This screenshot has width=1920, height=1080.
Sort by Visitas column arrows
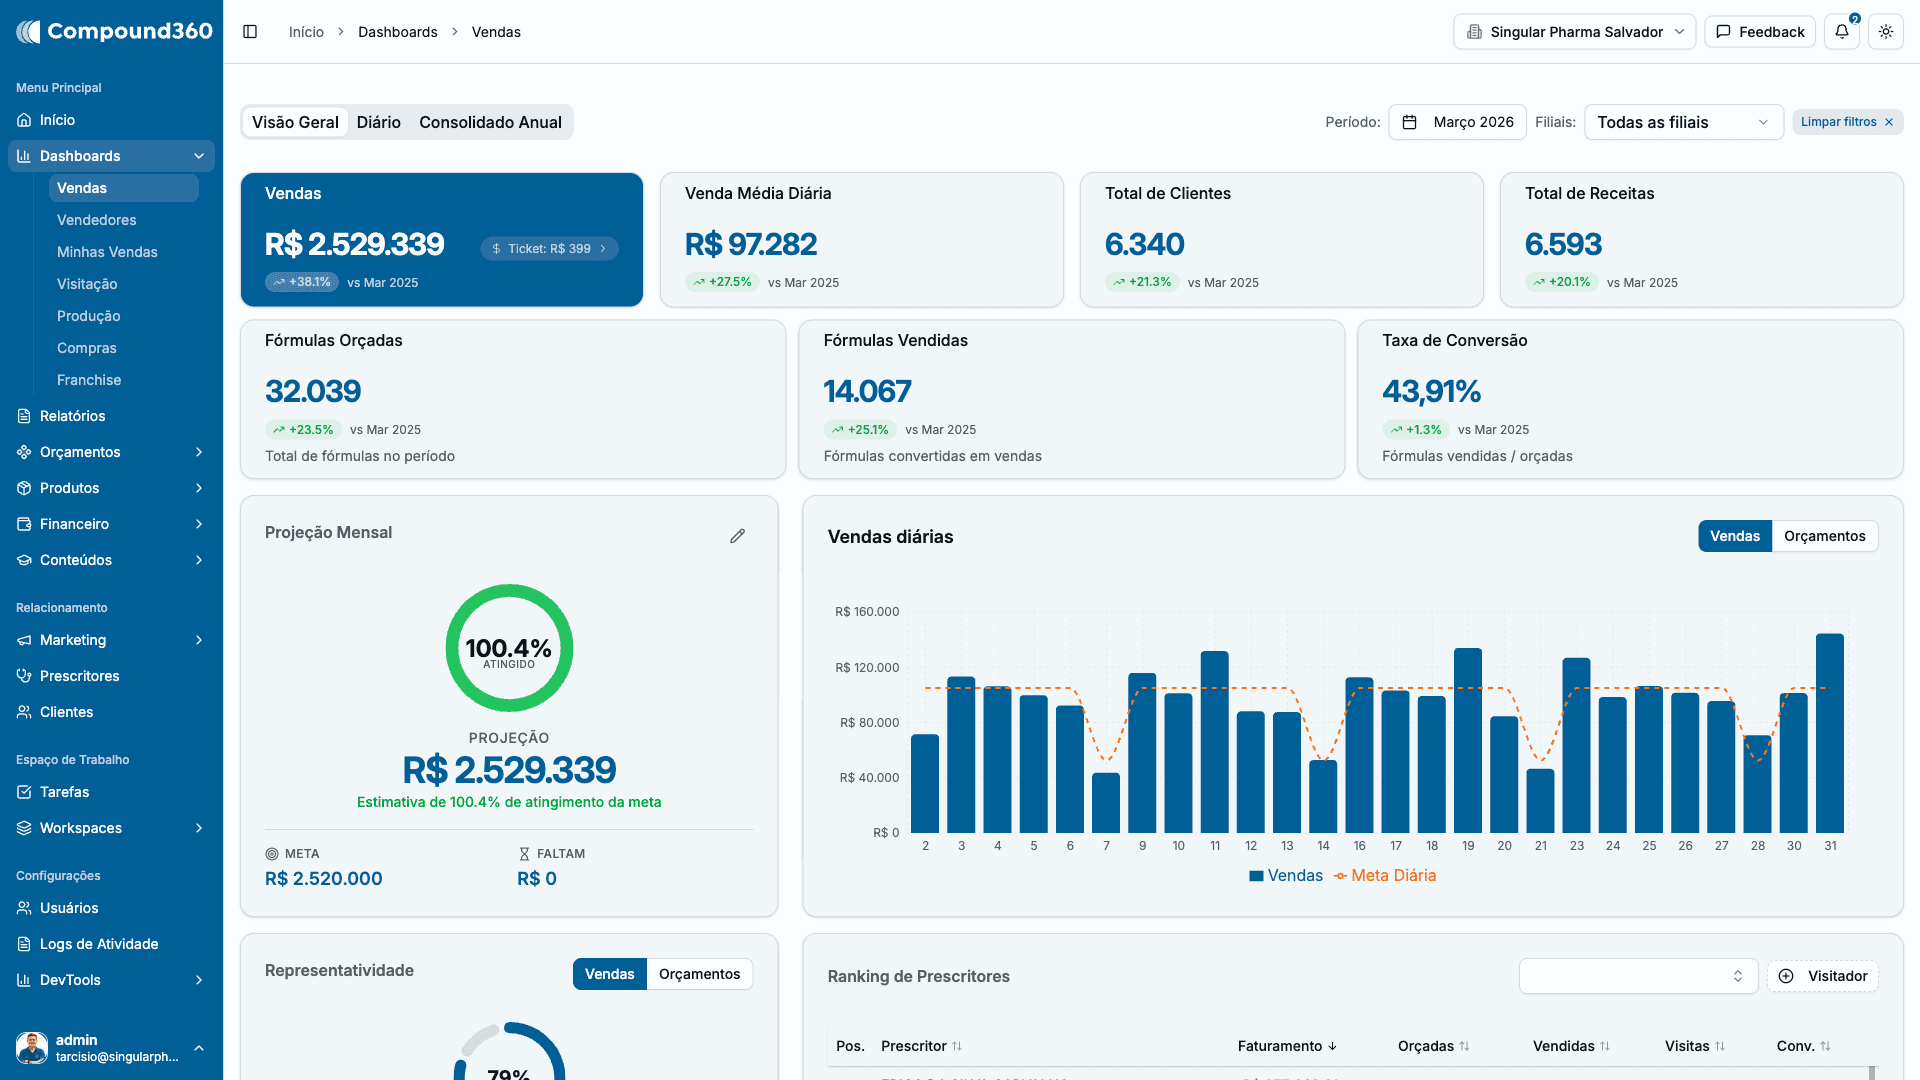coord(1720,1046)
